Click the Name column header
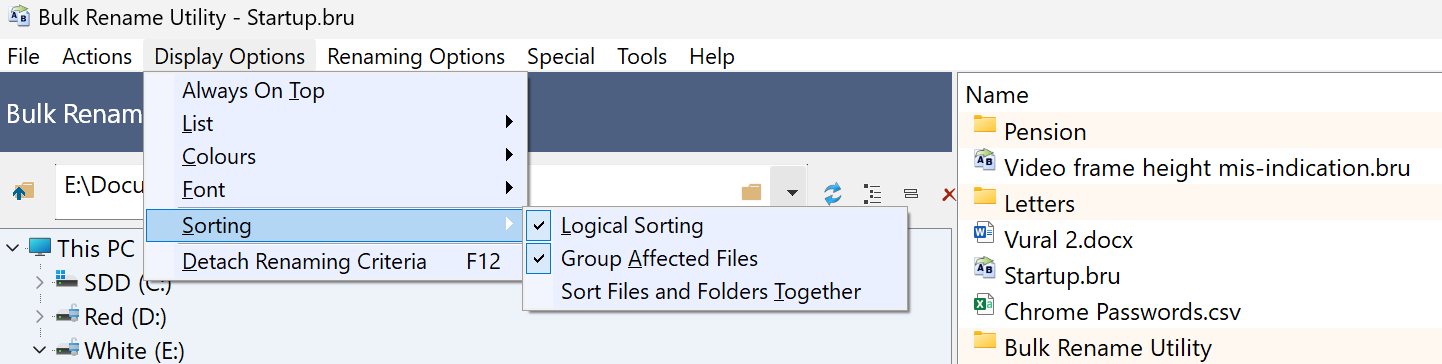Viewport: 1442px width, 364px height. [x=997, y=95]
